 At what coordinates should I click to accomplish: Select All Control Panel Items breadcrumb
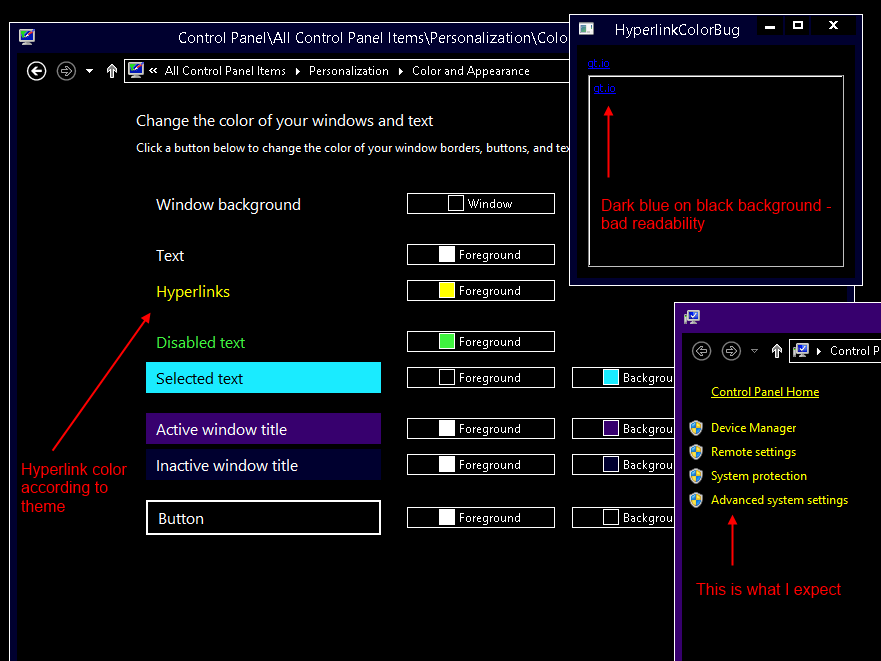point(225,71)
